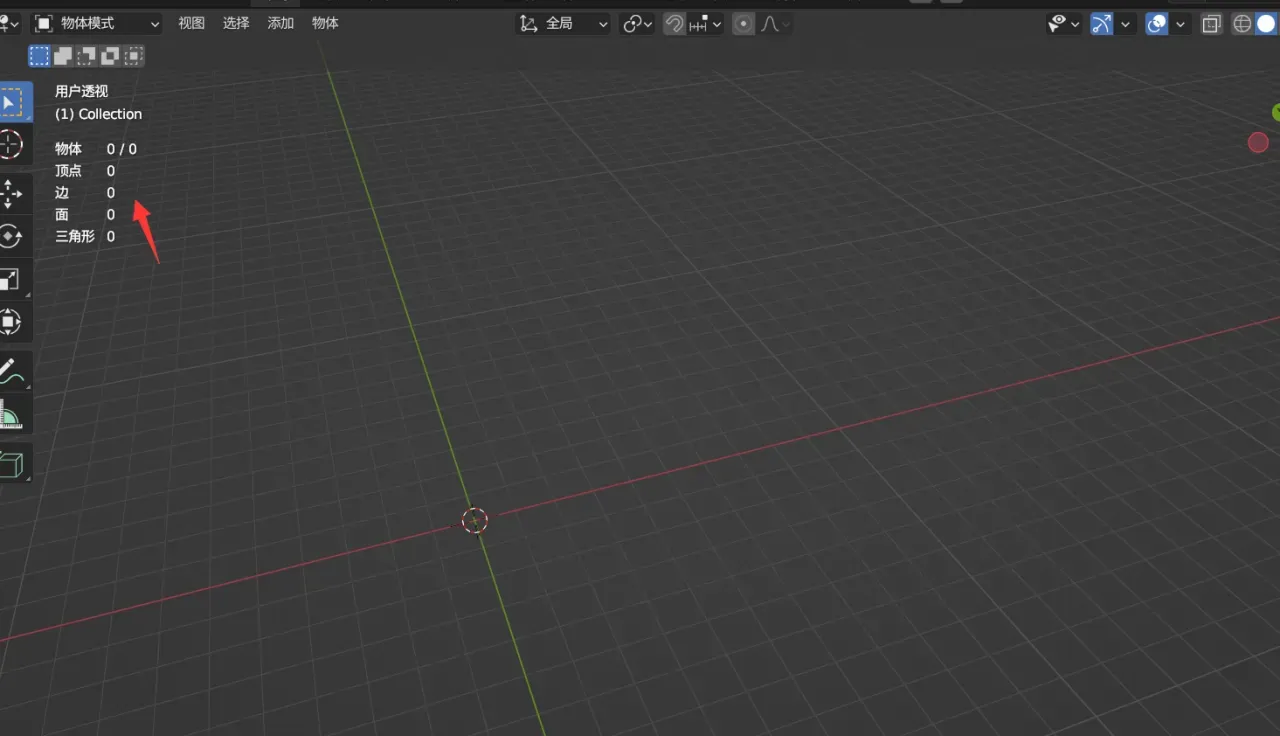Set selection mode to intersect
The image size is (1280, 736).
(x=134, y=56)
